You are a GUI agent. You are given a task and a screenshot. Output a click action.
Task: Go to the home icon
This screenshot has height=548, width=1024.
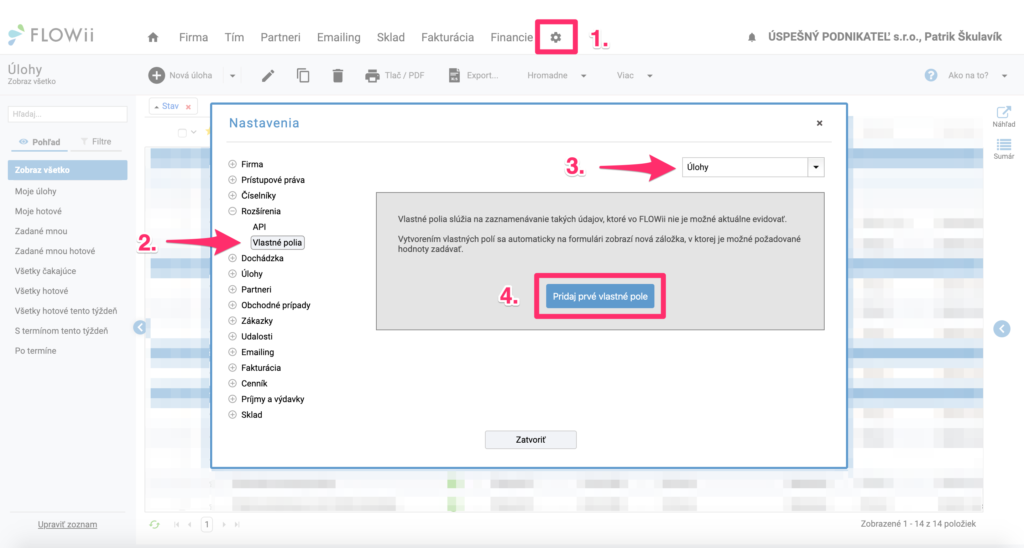153,37
